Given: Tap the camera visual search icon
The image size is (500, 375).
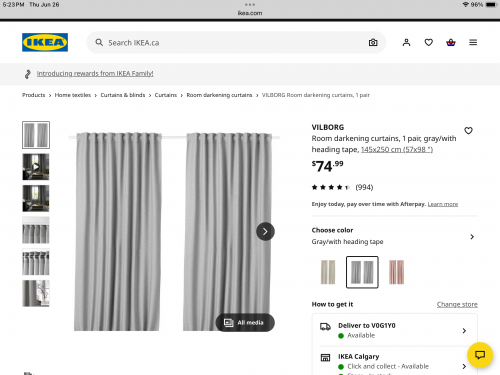Looking at the screenshot, I should (373, 43).
